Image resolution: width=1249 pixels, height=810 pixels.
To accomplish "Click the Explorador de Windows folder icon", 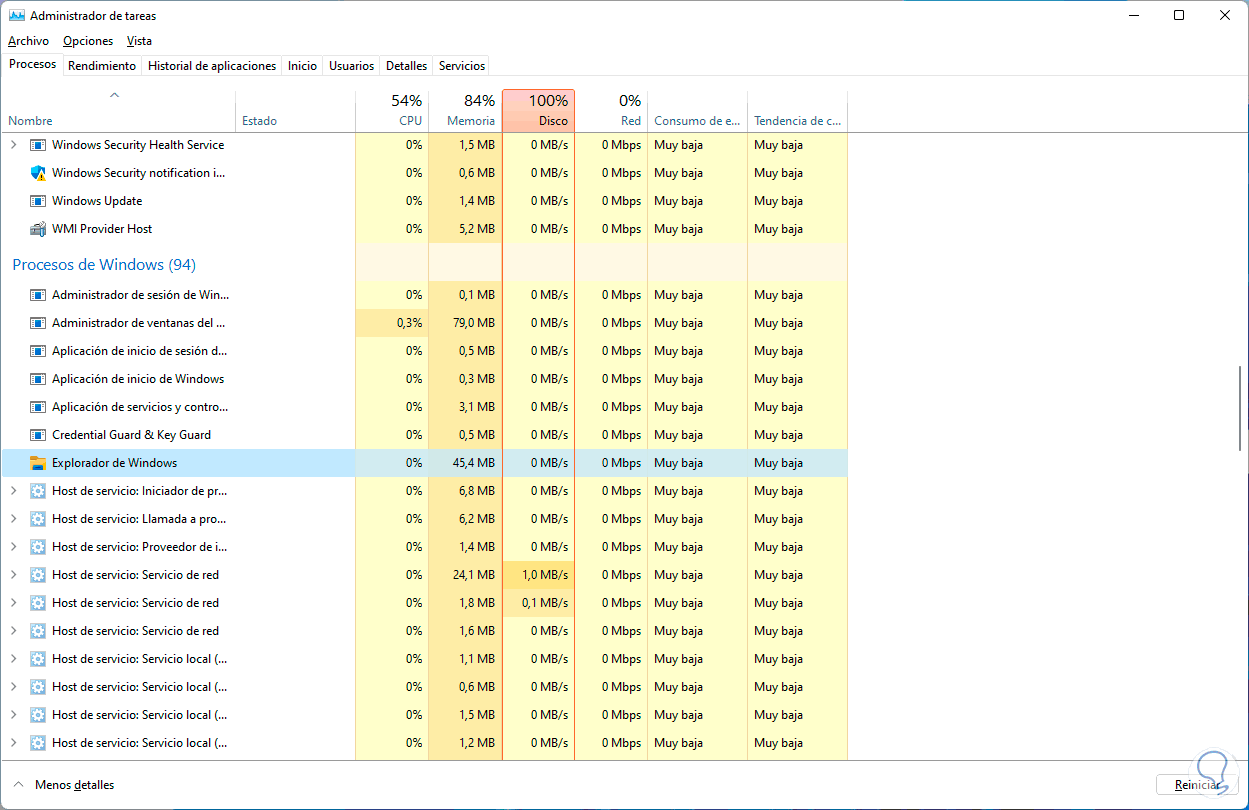I will pos(38,463).
